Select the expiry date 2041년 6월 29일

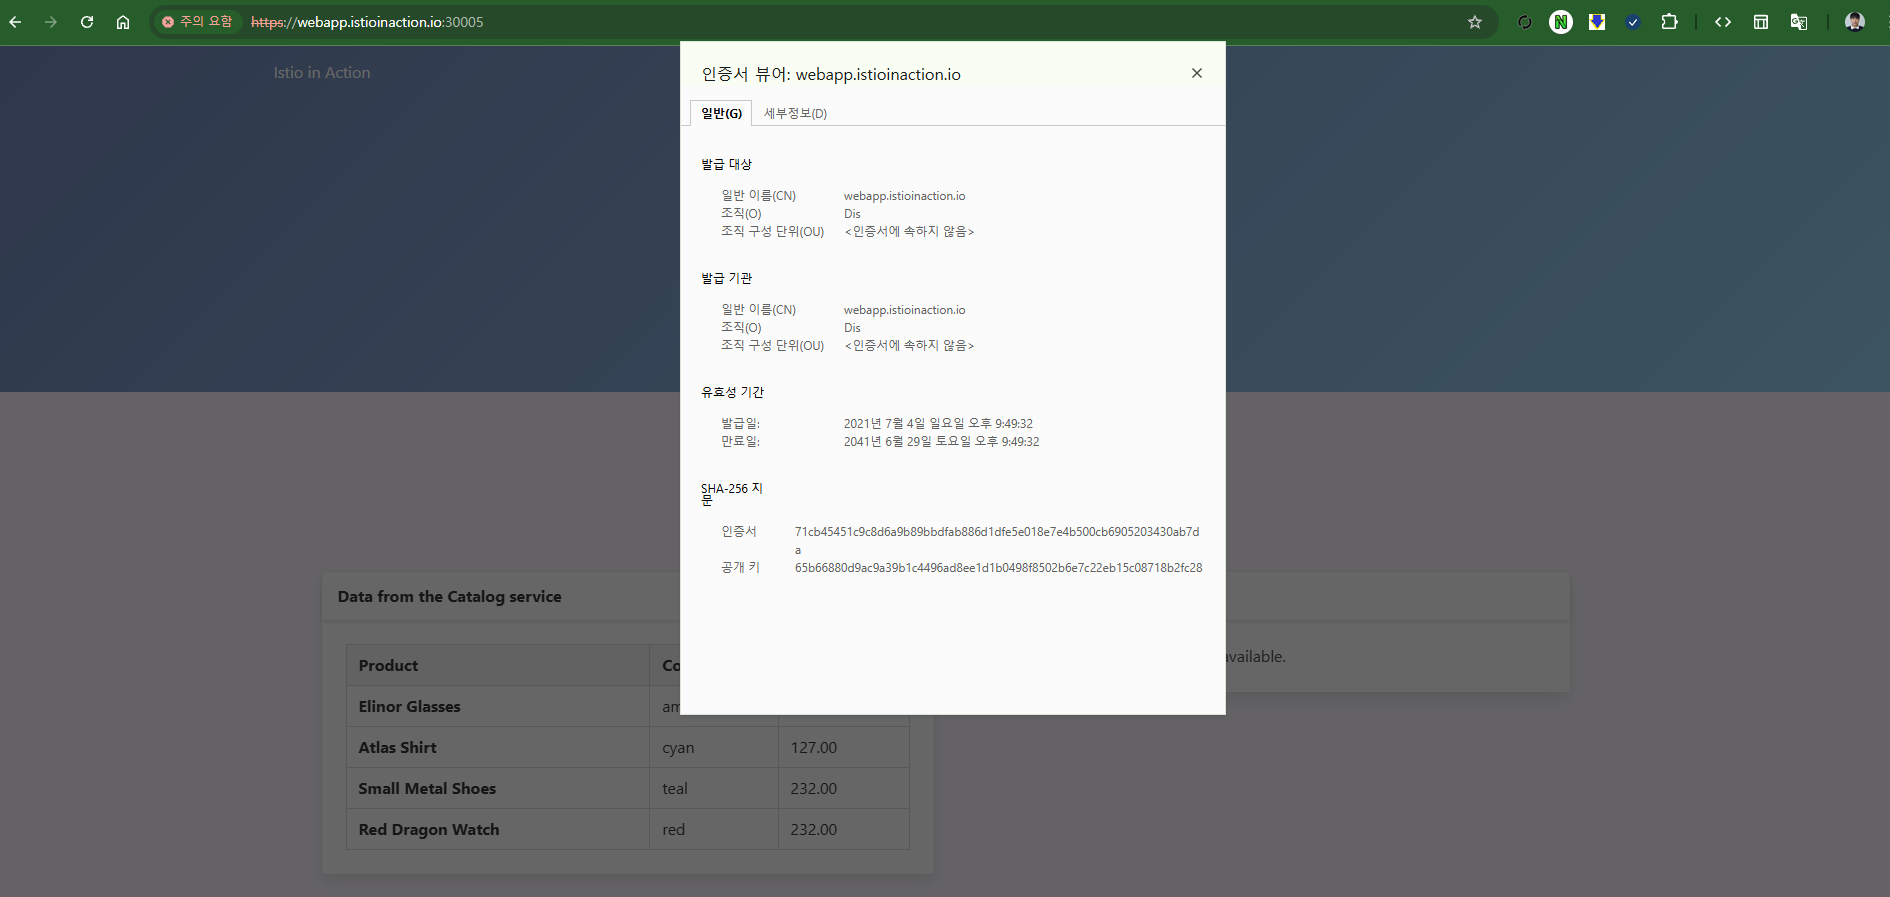point(941,442)
